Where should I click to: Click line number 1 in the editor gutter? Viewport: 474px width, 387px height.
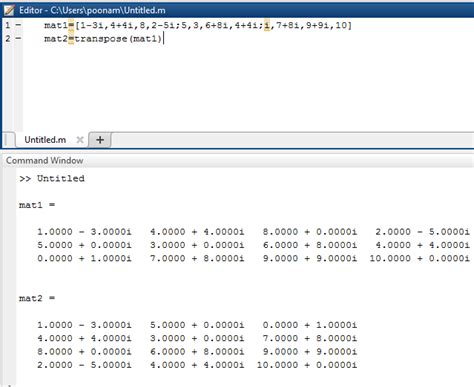point(8,25)
